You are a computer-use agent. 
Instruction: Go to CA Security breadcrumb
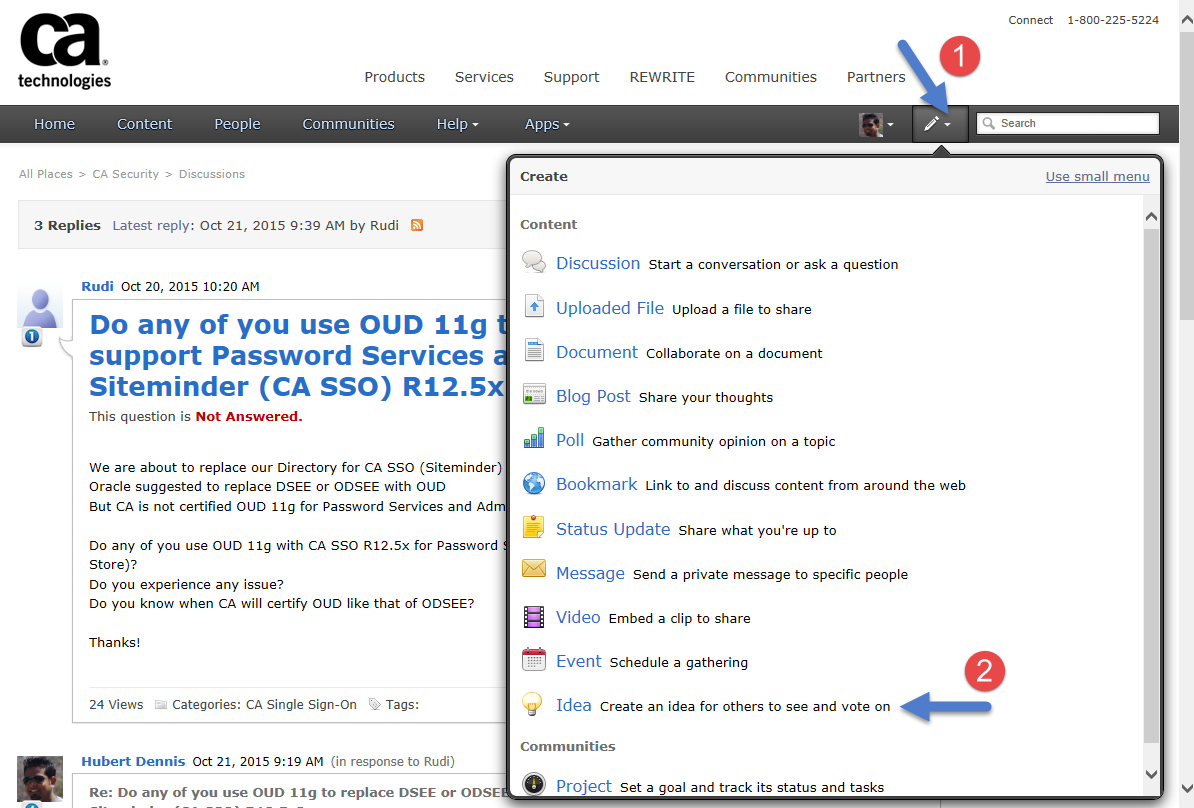click(126, 174)
